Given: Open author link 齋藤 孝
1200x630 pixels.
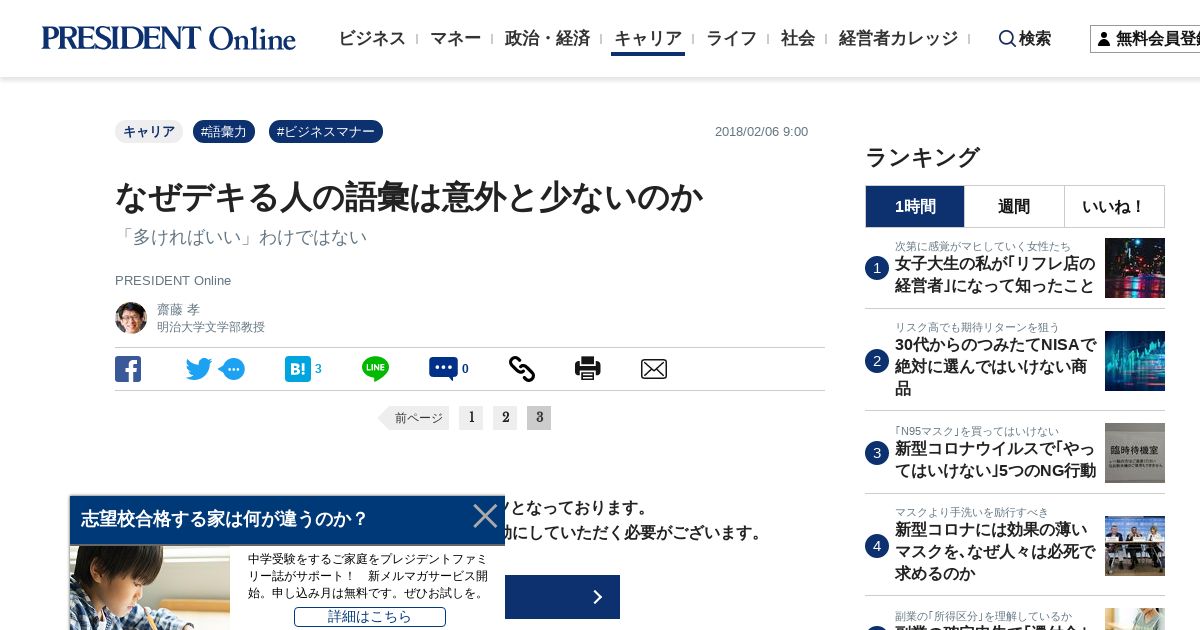Looking at the screenshot, I should [178, 310].
